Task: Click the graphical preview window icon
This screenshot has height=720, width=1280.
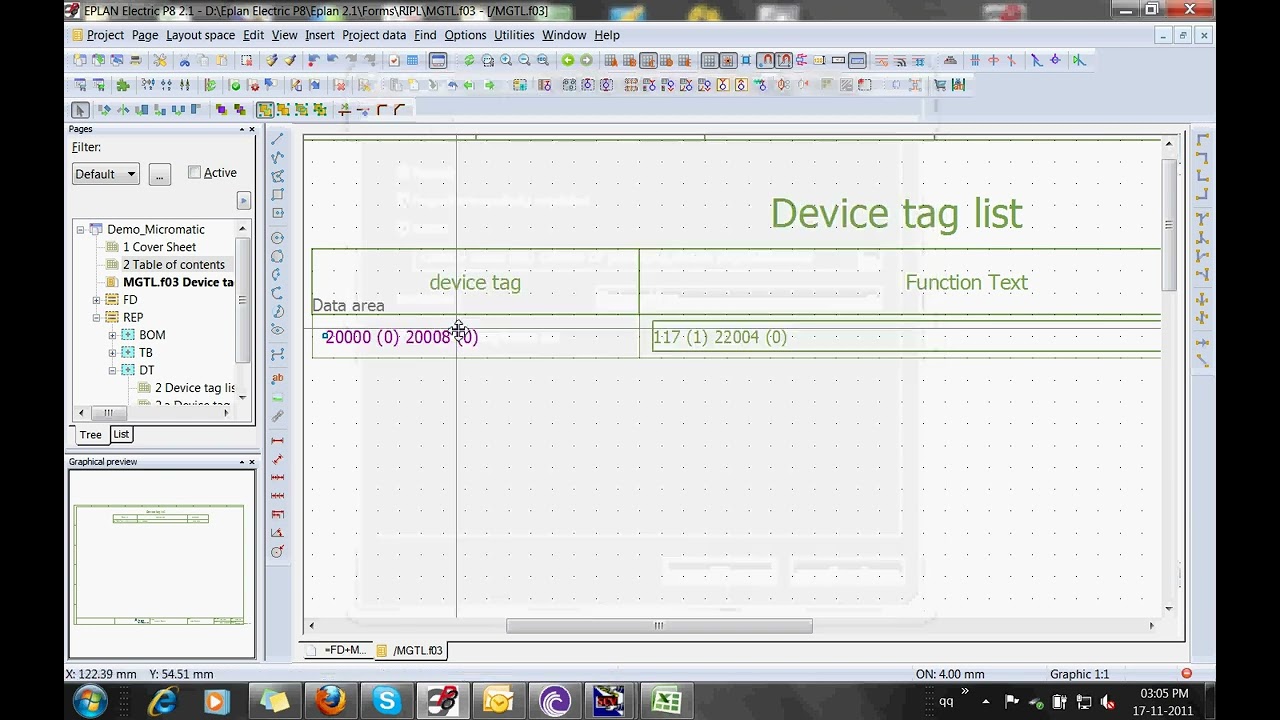Action: point(438,60)
